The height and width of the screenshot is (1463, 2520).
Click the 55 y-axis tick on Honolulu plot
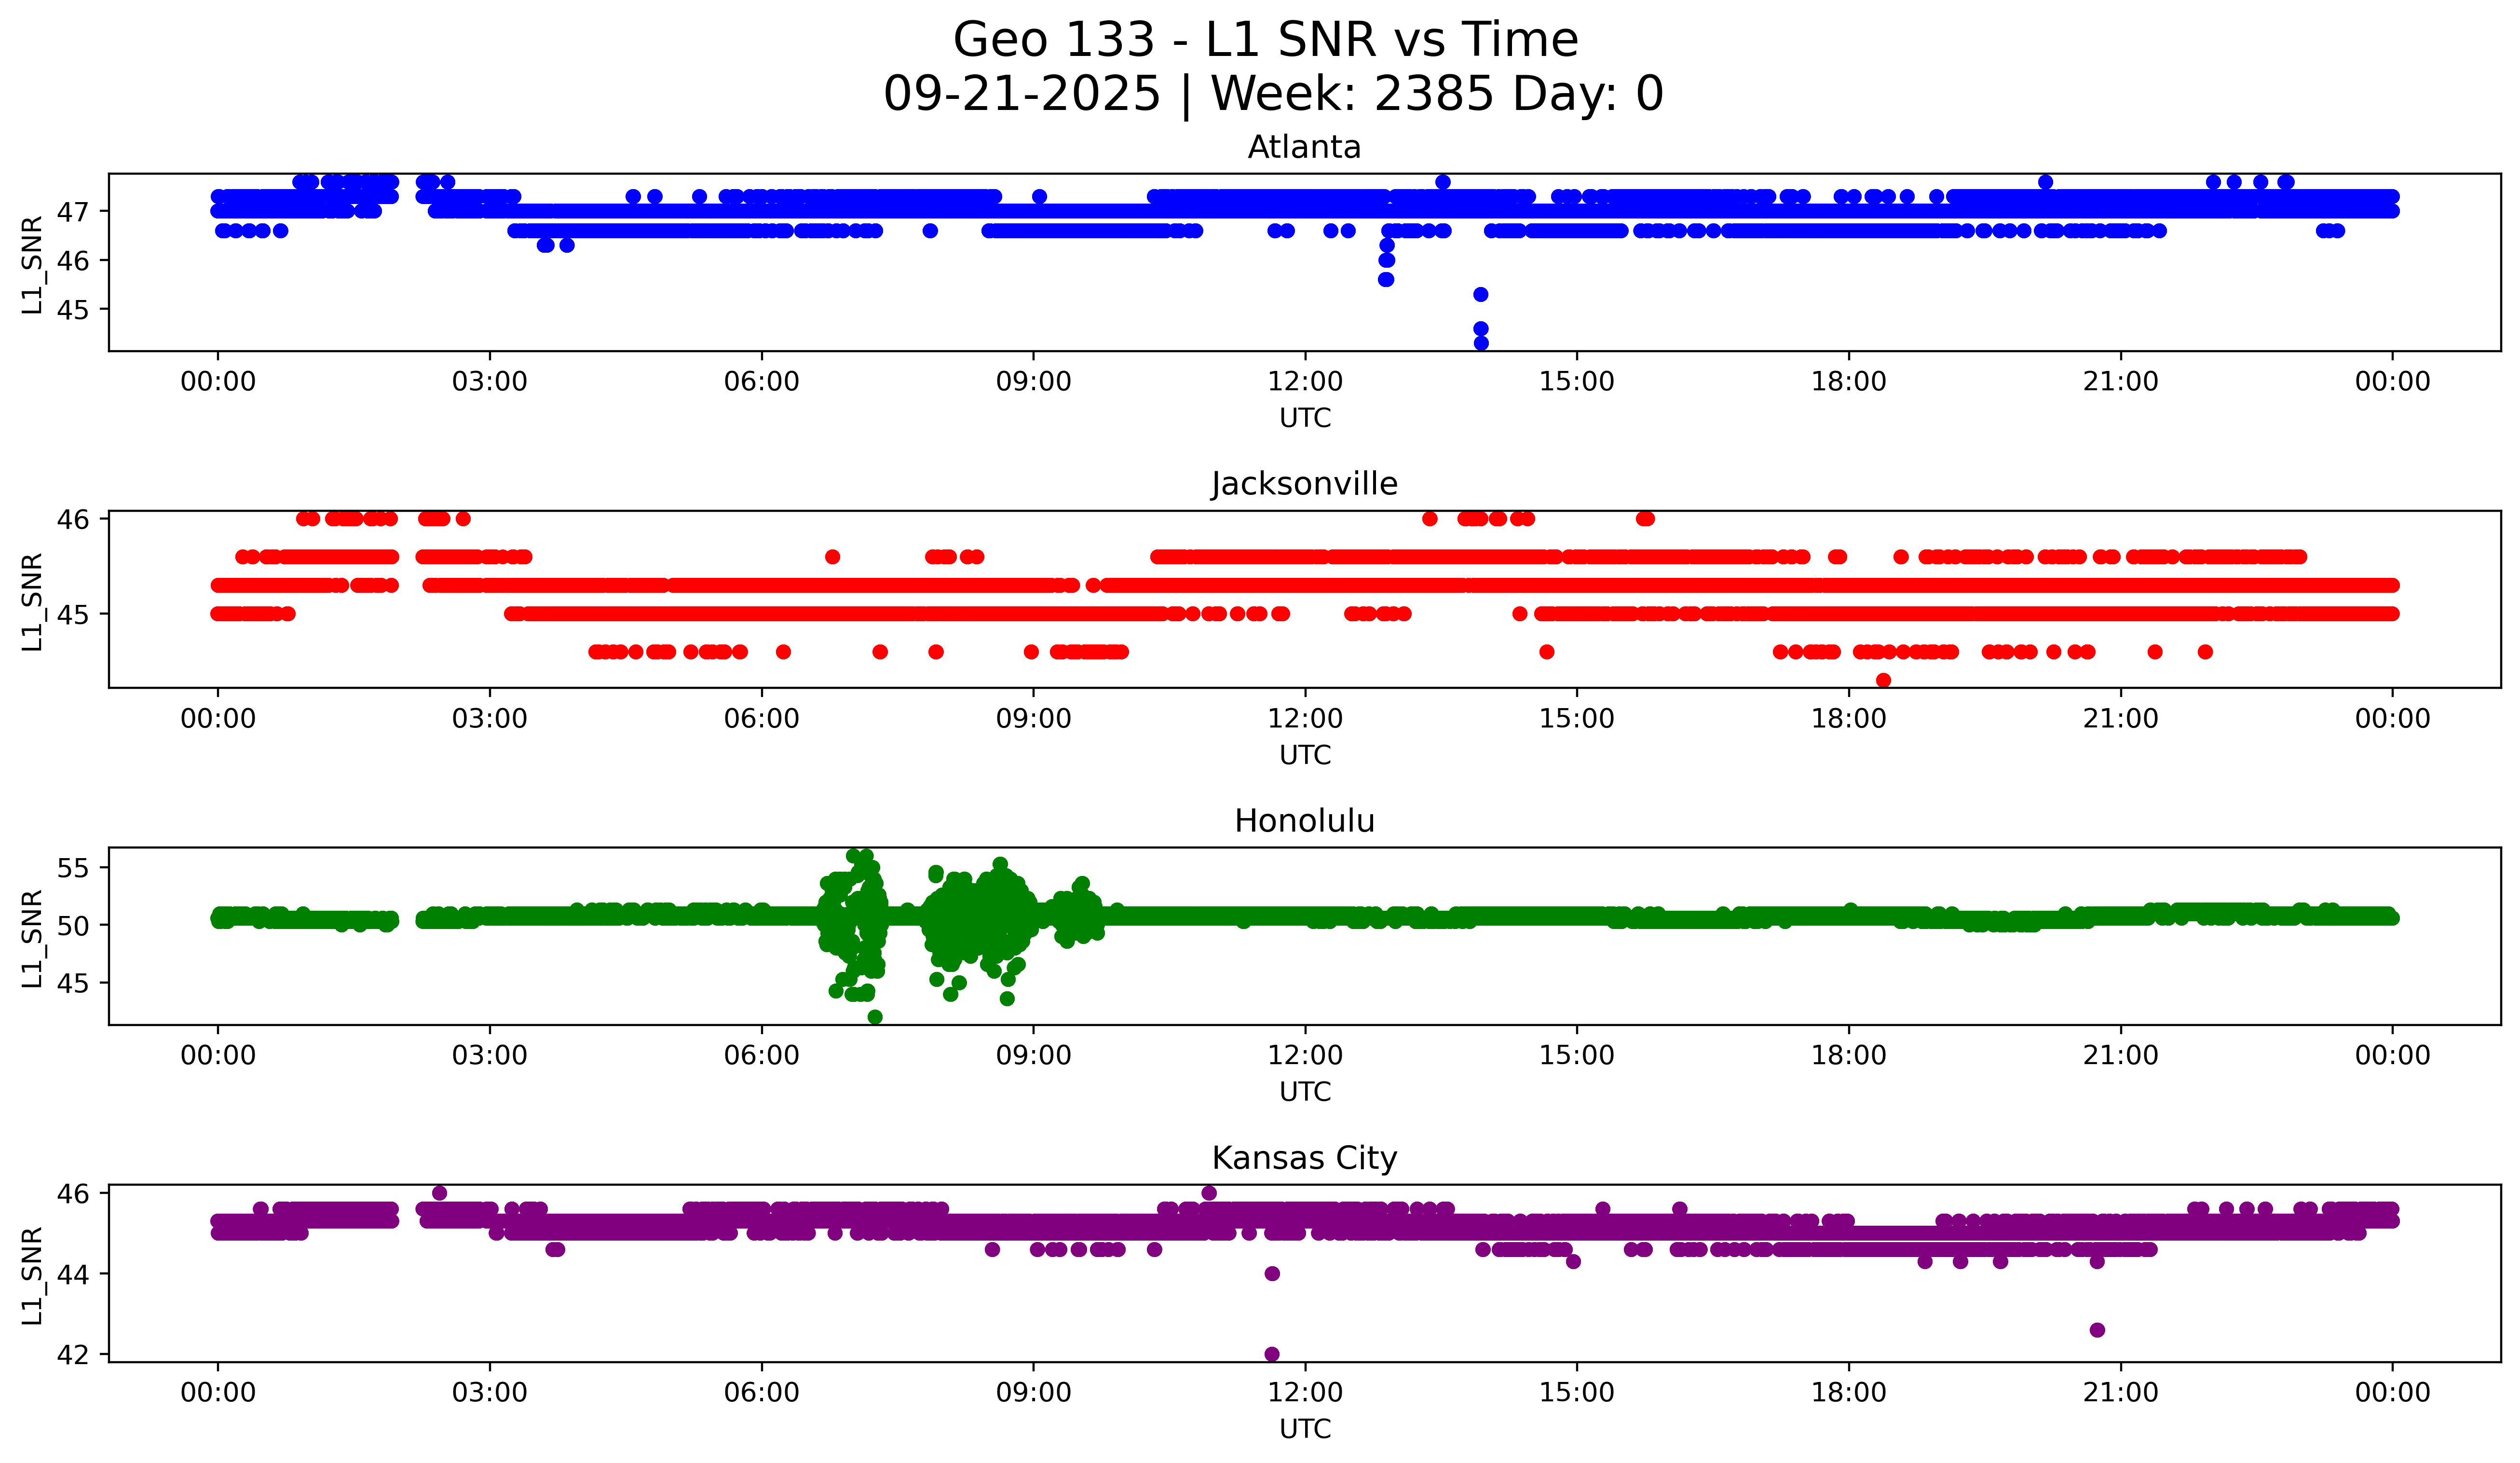tap(74, 868)
